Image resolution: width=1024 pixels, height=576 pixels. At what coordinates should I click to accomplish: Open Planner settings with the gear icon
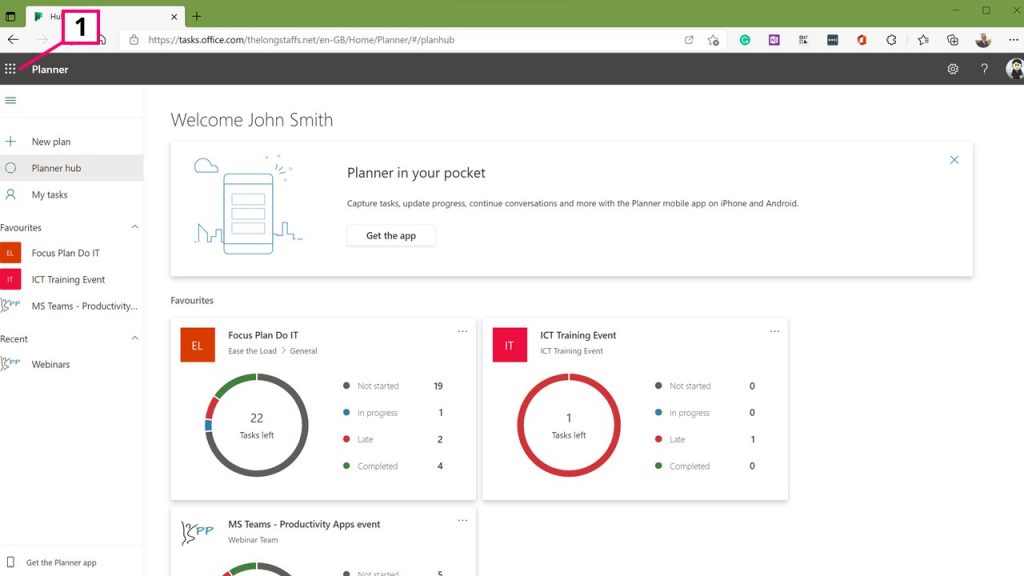pos(954,69)
